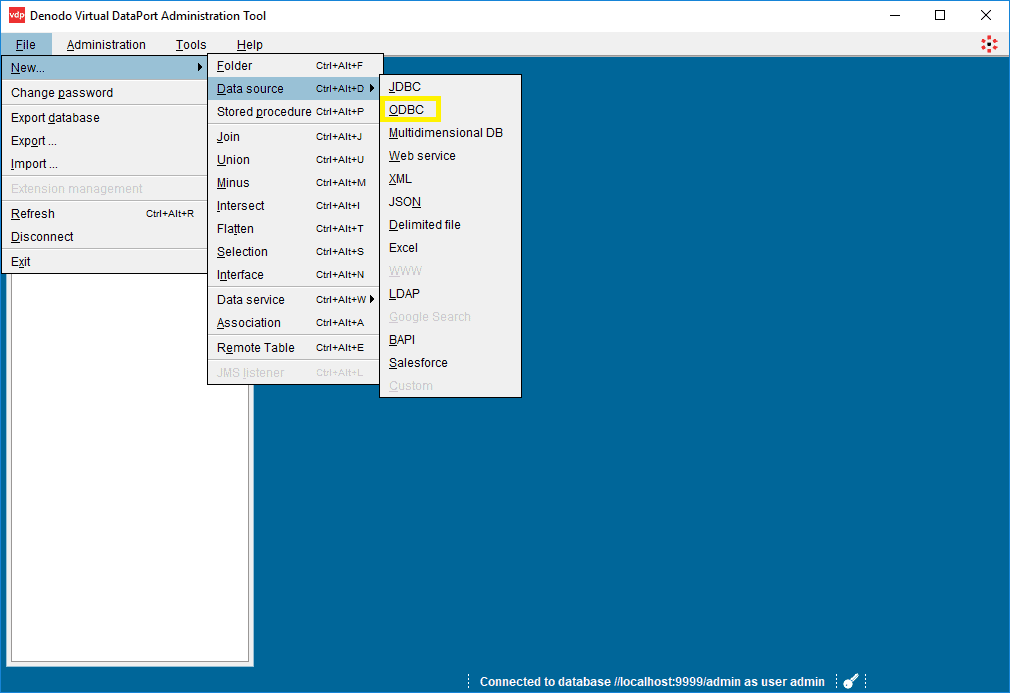1010x693 pixels.
Task: Choose the Import ... entry
Action: [x=104, y=164]
